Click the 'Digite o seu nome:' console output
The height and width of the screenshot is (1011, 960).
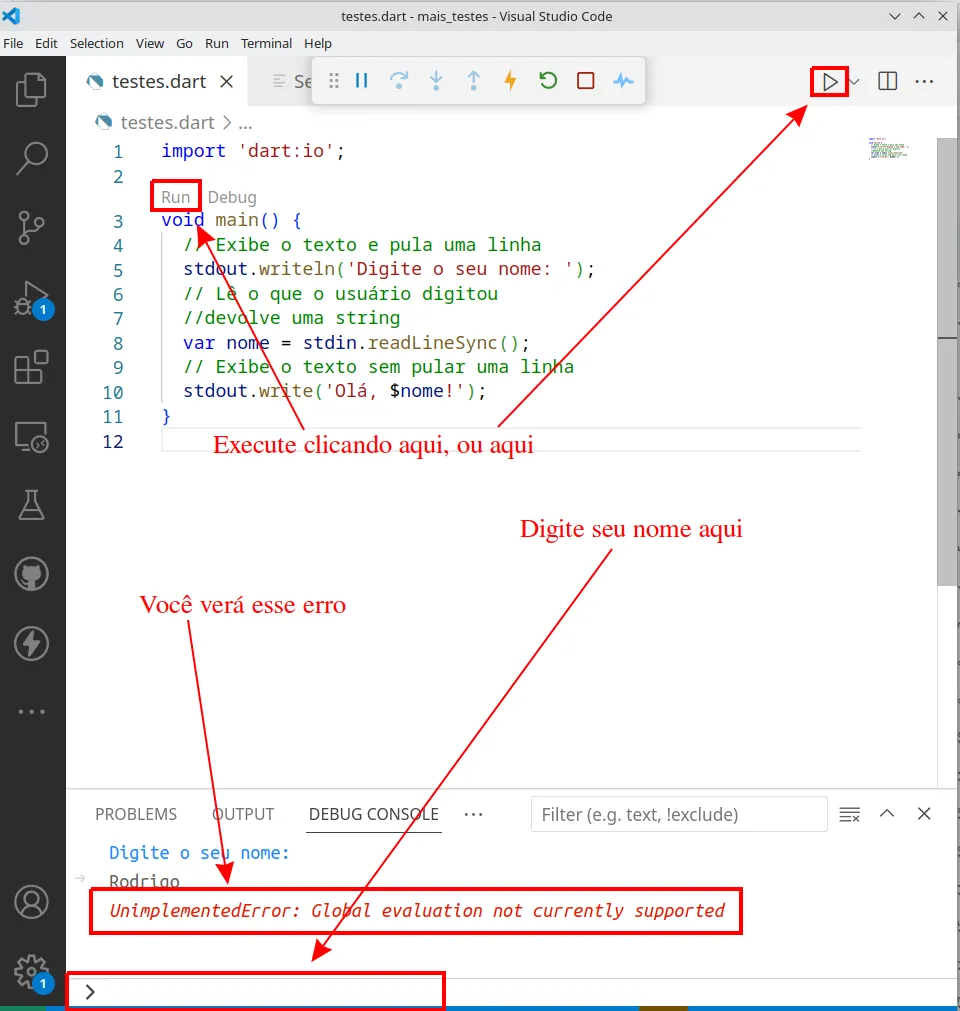[x=199, y=853]
